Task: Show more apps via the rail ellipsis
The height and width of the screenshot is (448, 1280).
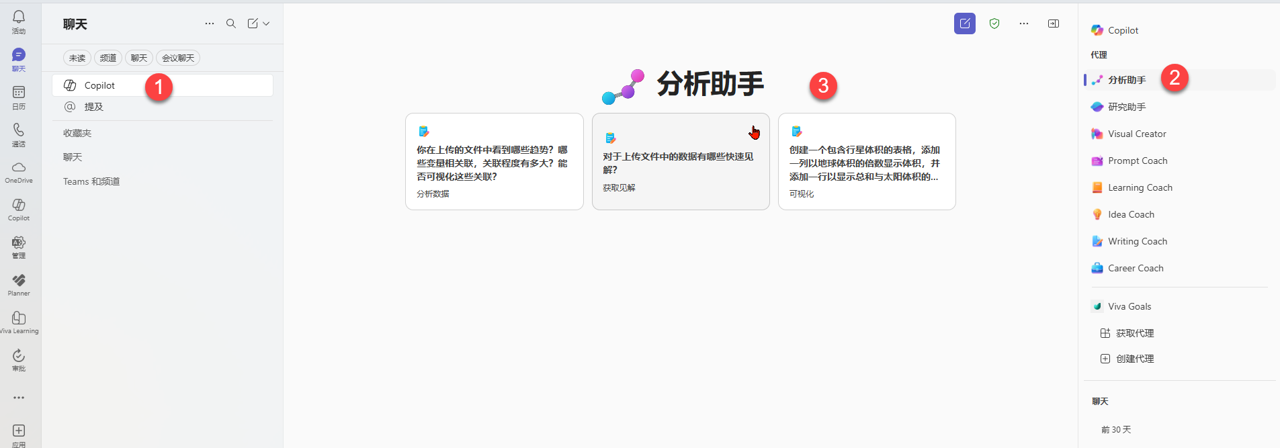Action: [19, 398]
